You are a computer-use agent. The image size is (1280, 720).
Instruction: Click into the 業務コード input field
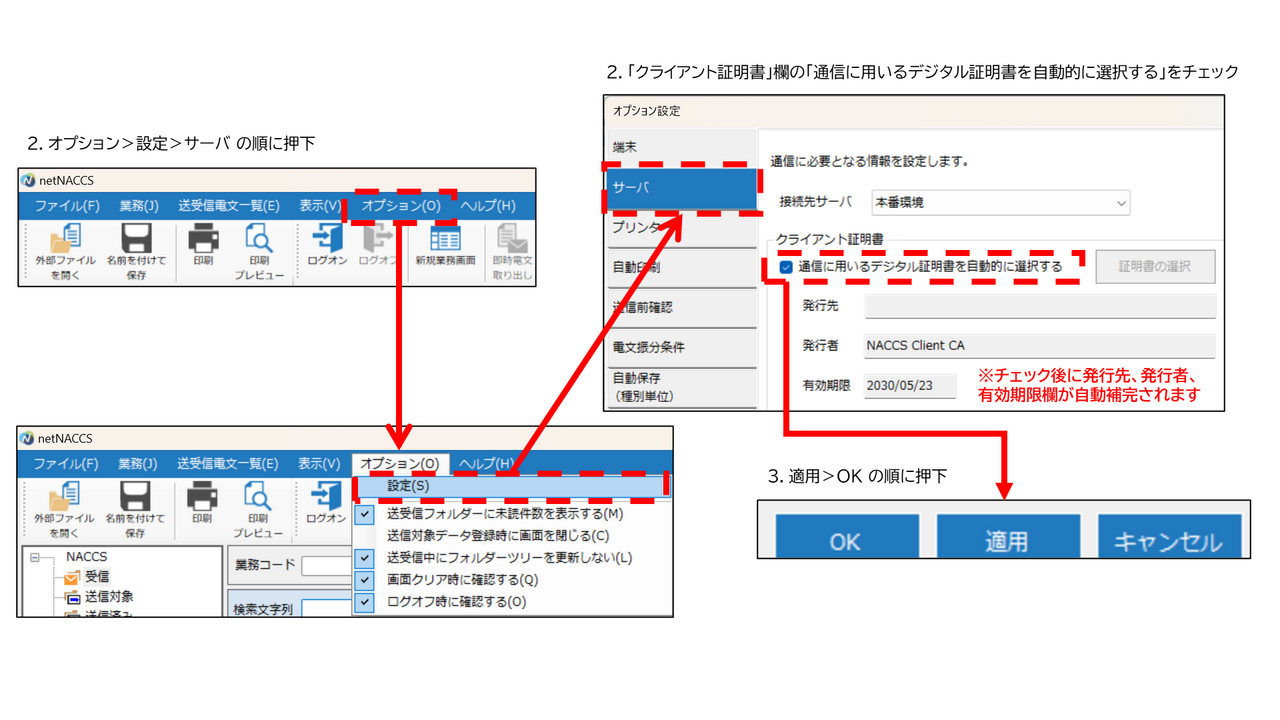click(x=327, y=565)
